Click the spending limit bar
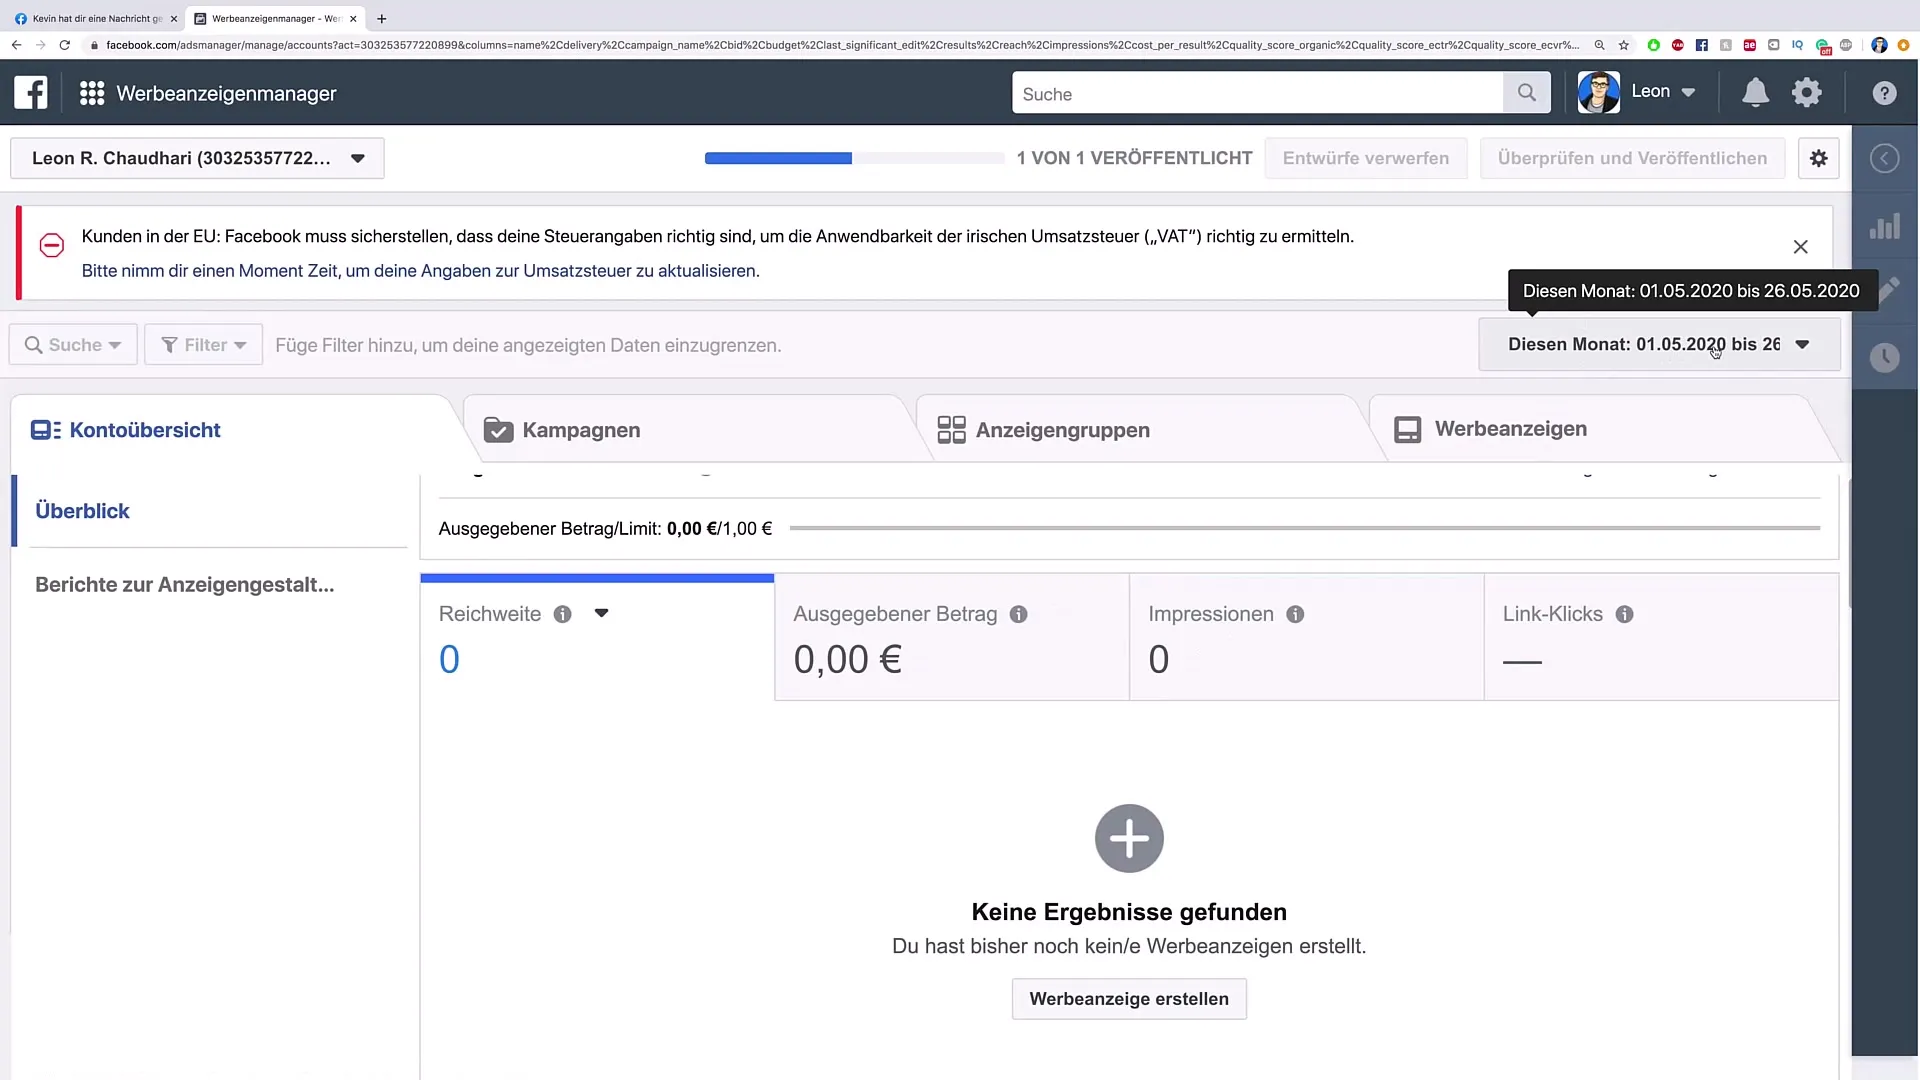The height and width of the screenshot is (1080, 1920). (x=1305, y=528)
